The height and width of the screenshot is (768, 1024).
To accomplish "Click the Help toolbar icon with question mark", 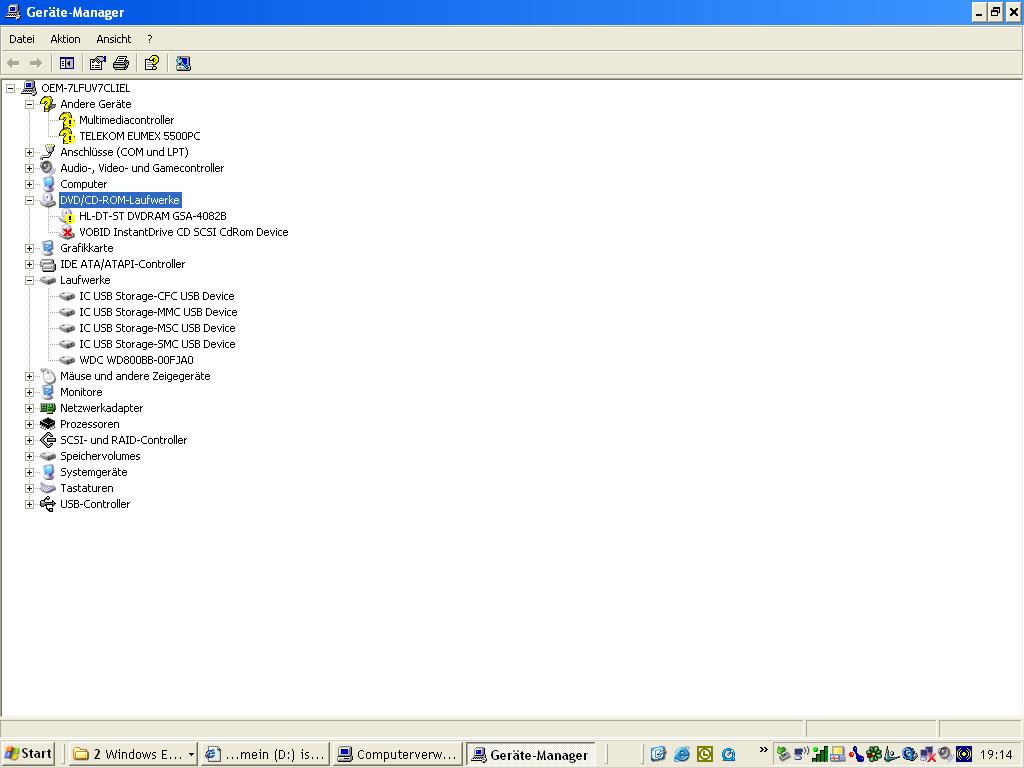I will coord(152,63).
